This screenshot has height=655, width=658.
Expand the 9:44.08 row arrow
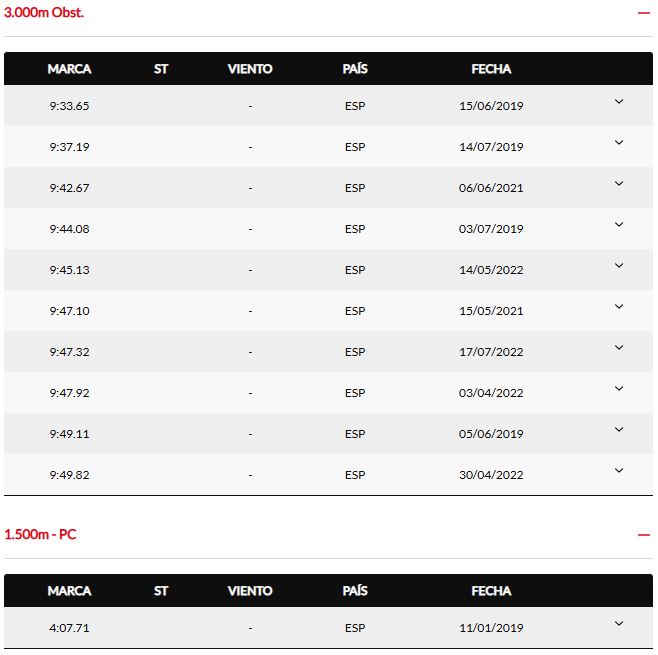click(x=619, y=225)
